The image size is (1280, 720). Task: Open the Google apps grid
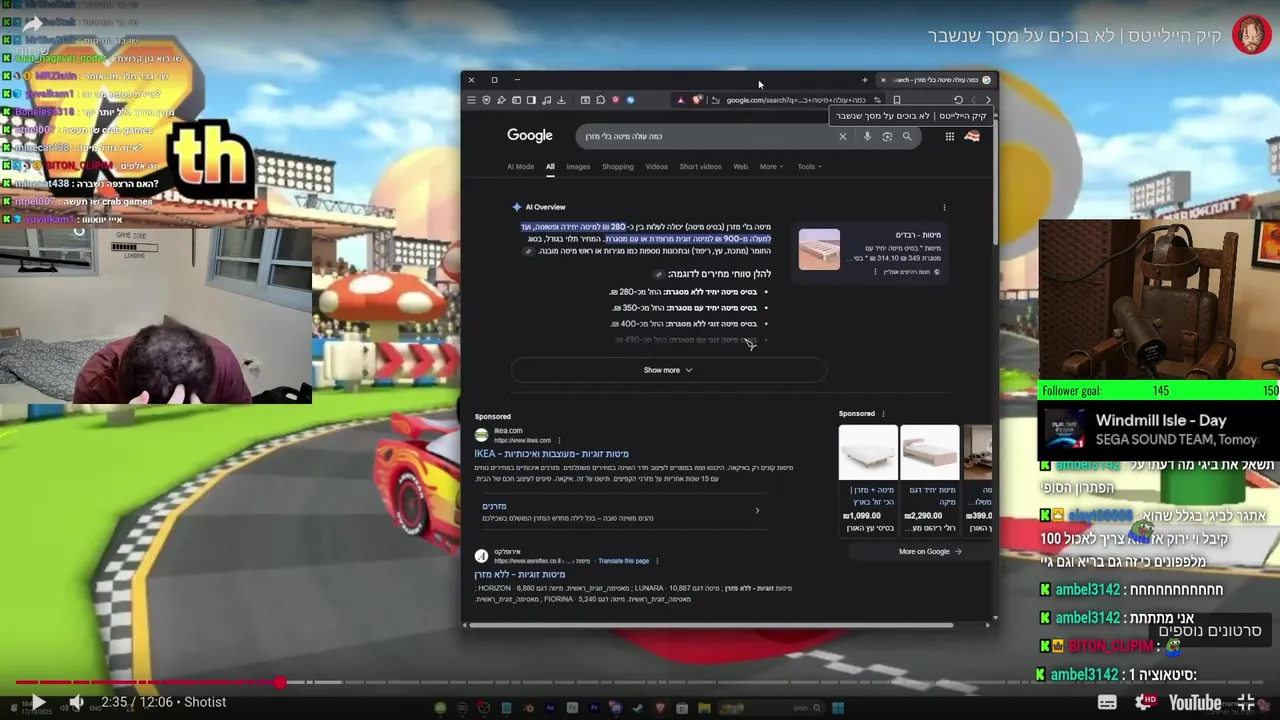[x=949, y=136]
